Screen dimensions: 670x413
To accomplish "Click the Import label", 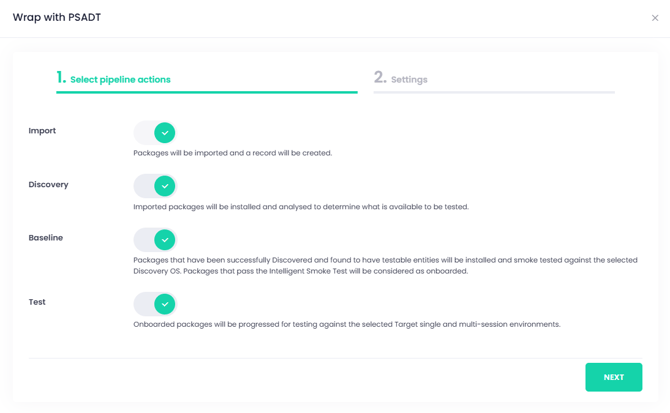I will tap(42, 131).
